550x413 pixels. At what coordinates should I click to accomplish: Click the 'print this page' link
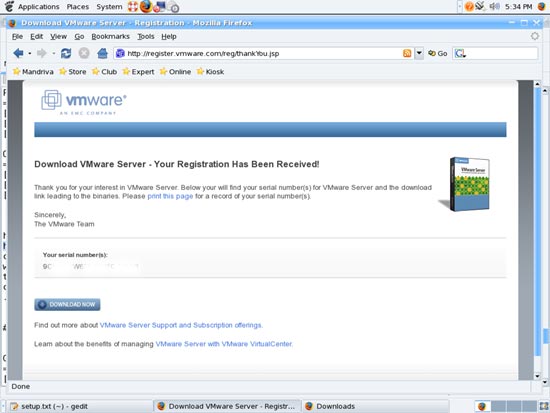(x=170, y=196)
